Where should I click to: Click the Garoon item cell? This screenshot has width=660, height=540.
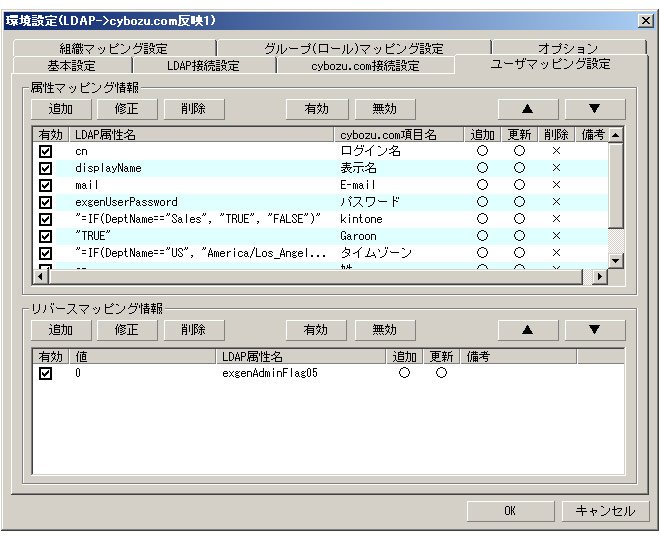point(358,236)
